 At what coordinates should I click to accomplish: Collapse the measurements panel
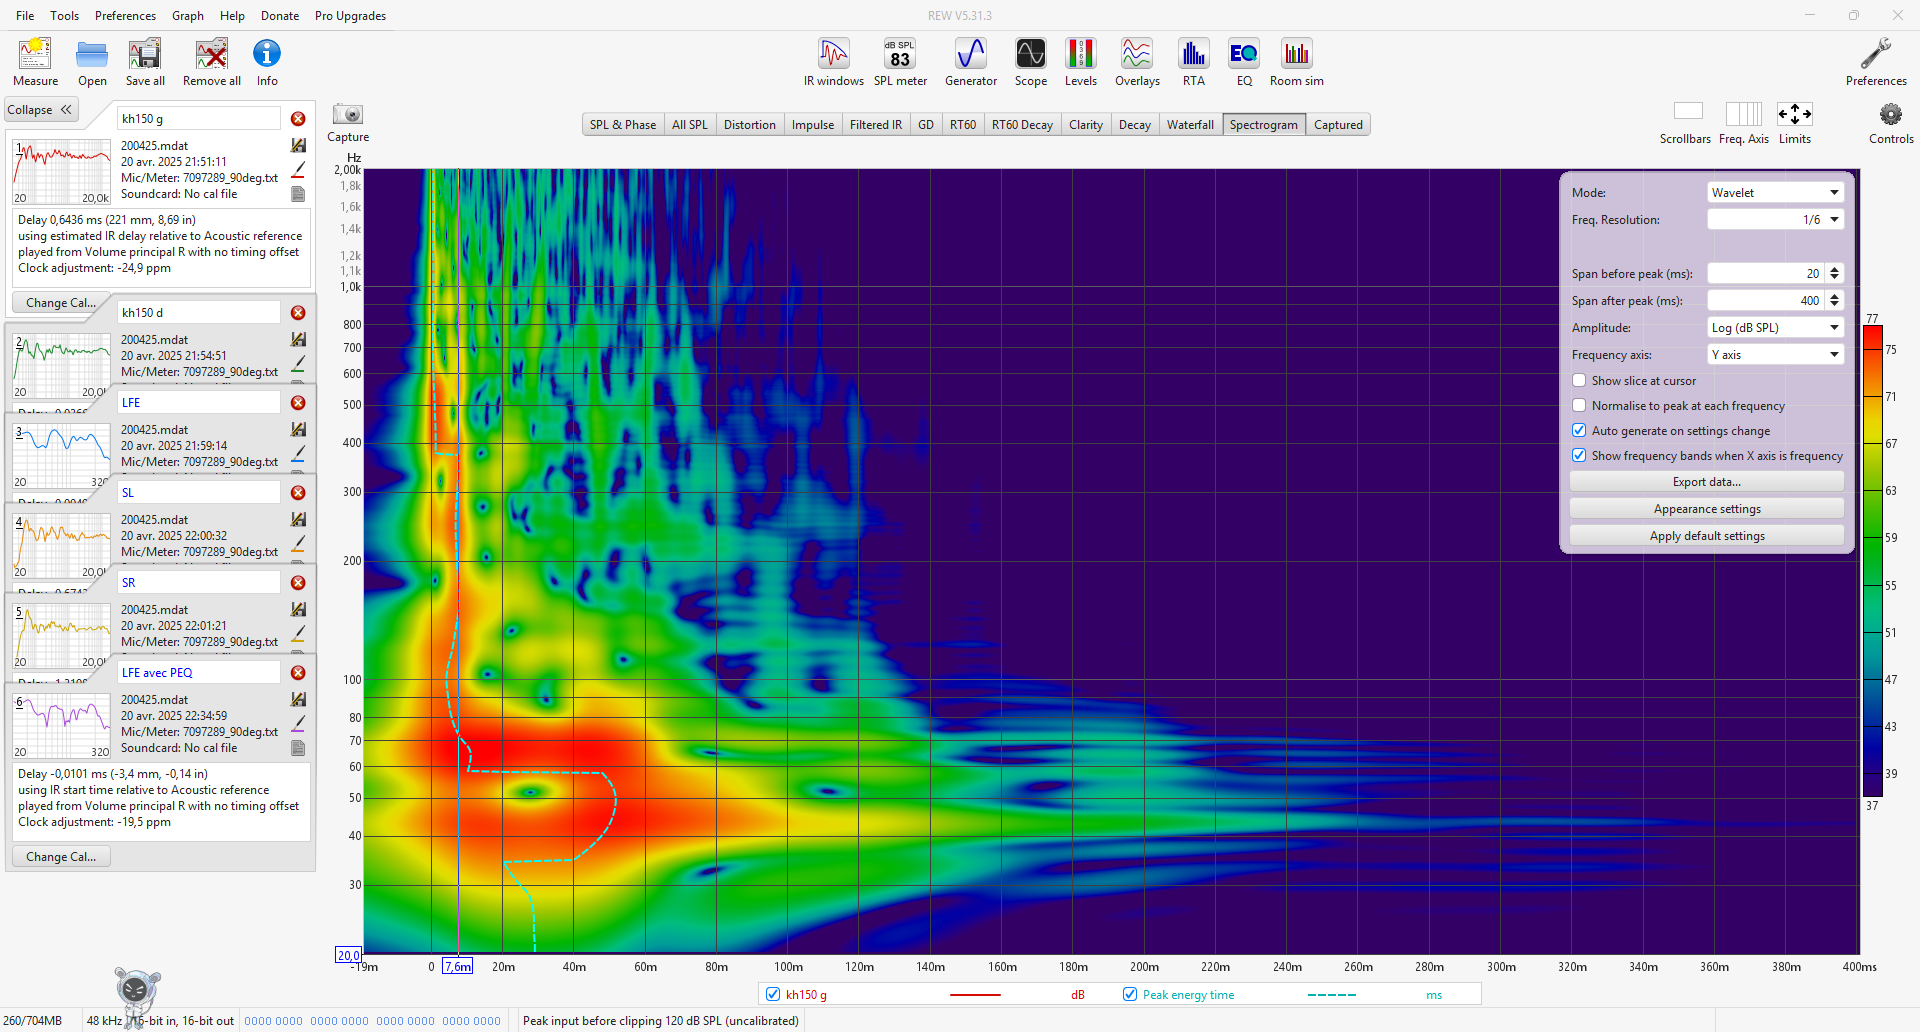click(x=41, y=110)
